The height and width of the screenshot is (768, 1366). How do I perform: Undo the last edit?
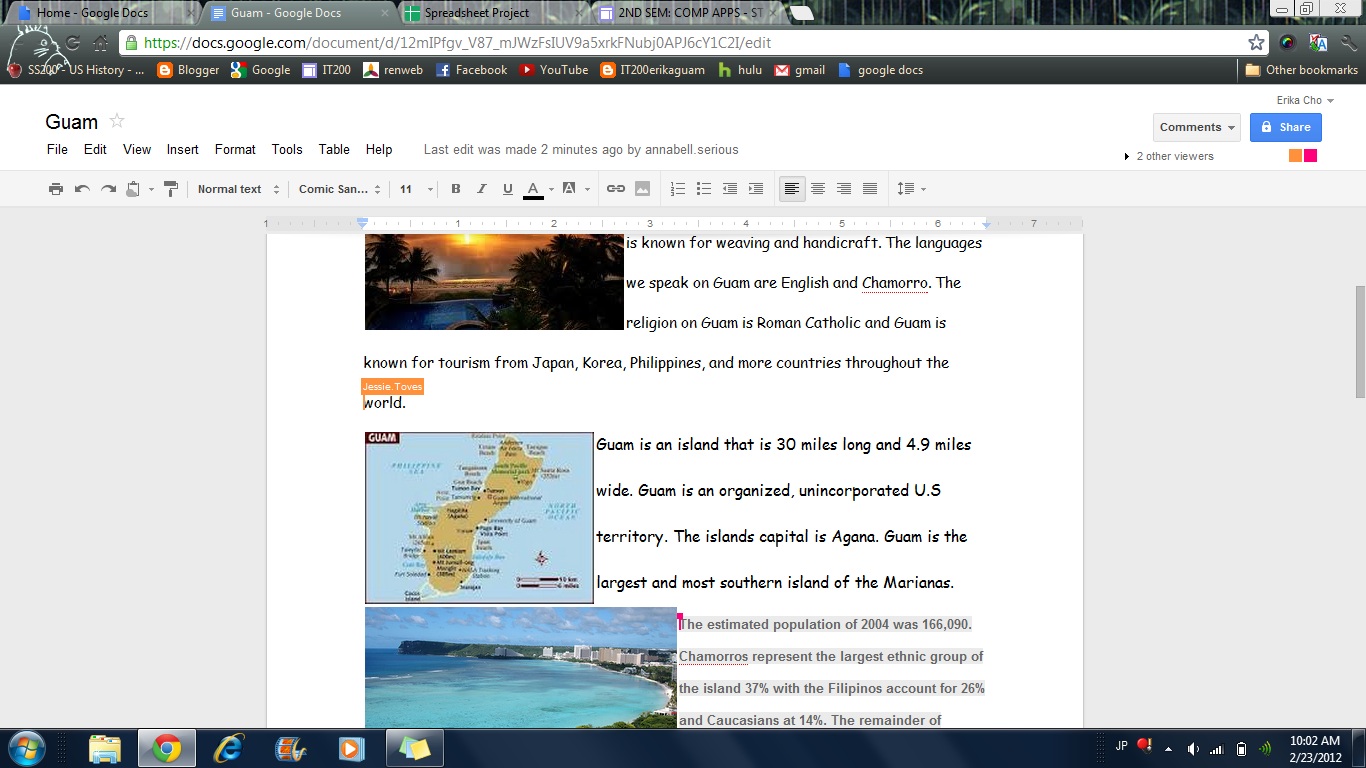point(82,189)
